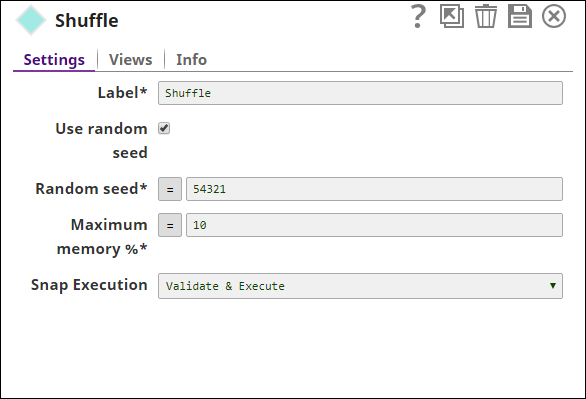Viewport: 586px width, 399px height.
Task: Click into the Label text field
Action: (x=360, y=93)
